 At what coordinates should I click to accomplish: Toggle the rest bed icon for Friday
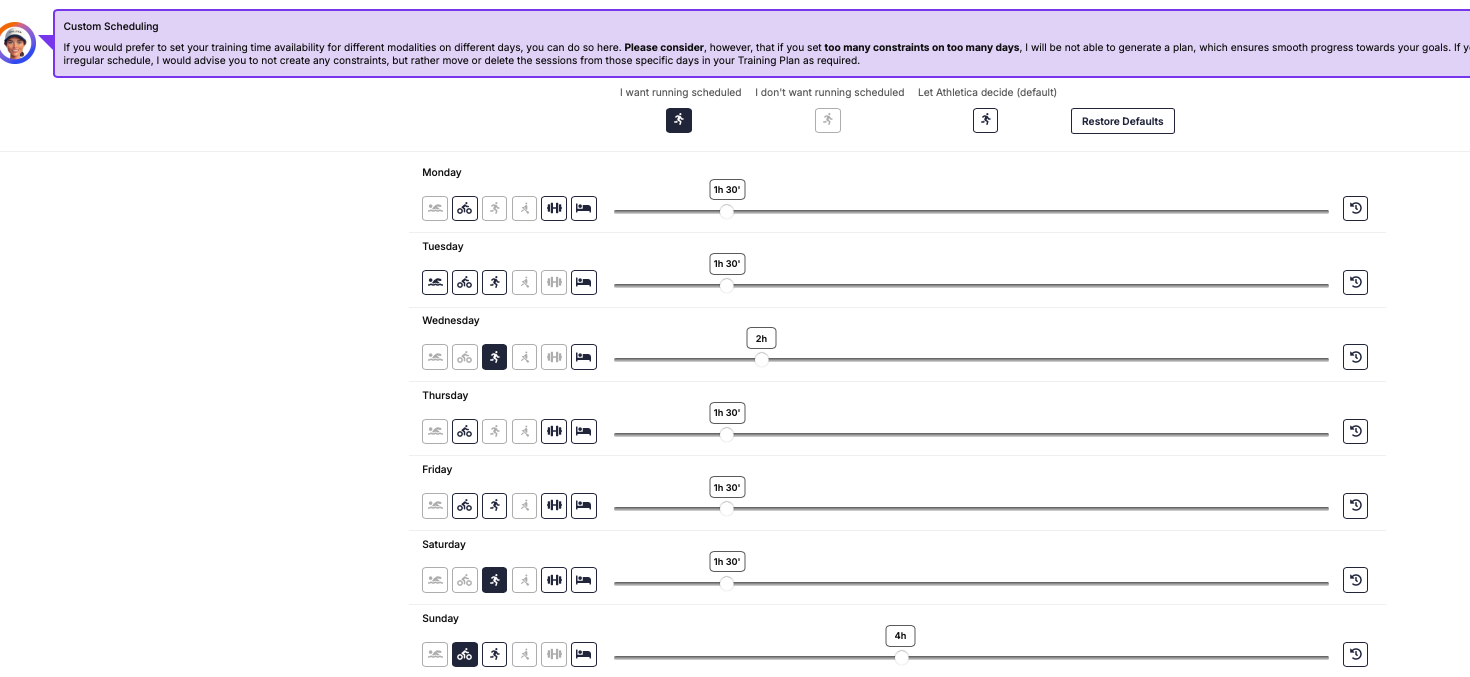[x=584, y=506]
